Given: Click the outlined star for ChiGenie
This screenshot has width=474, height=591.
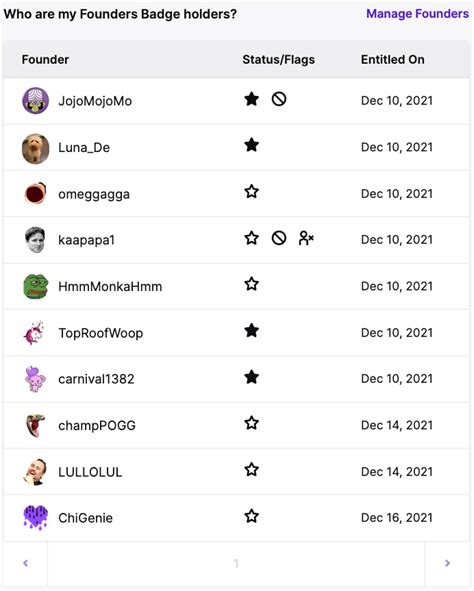Looking at the screenshot, I should [x=251, y=516].
